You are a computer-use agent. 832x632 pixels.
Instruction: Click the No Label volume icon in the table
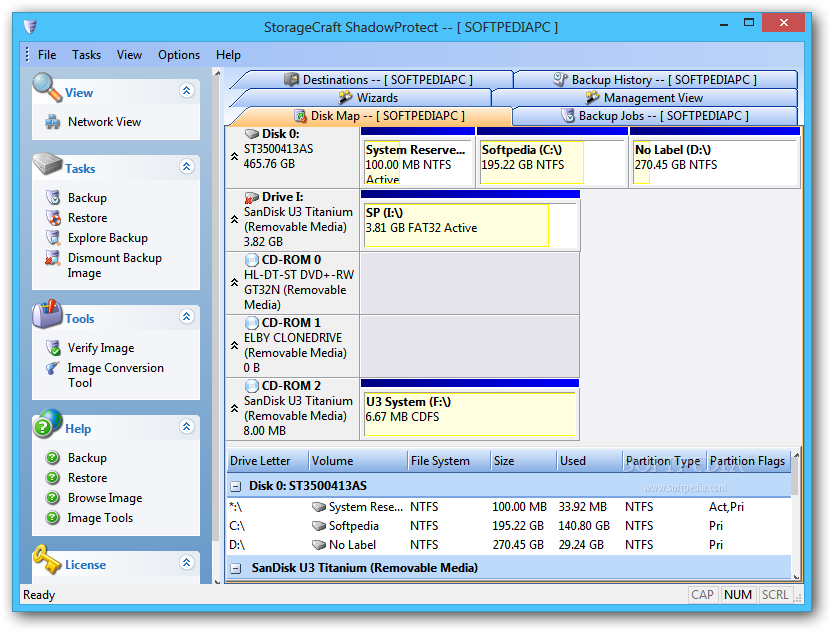(319, 545)
